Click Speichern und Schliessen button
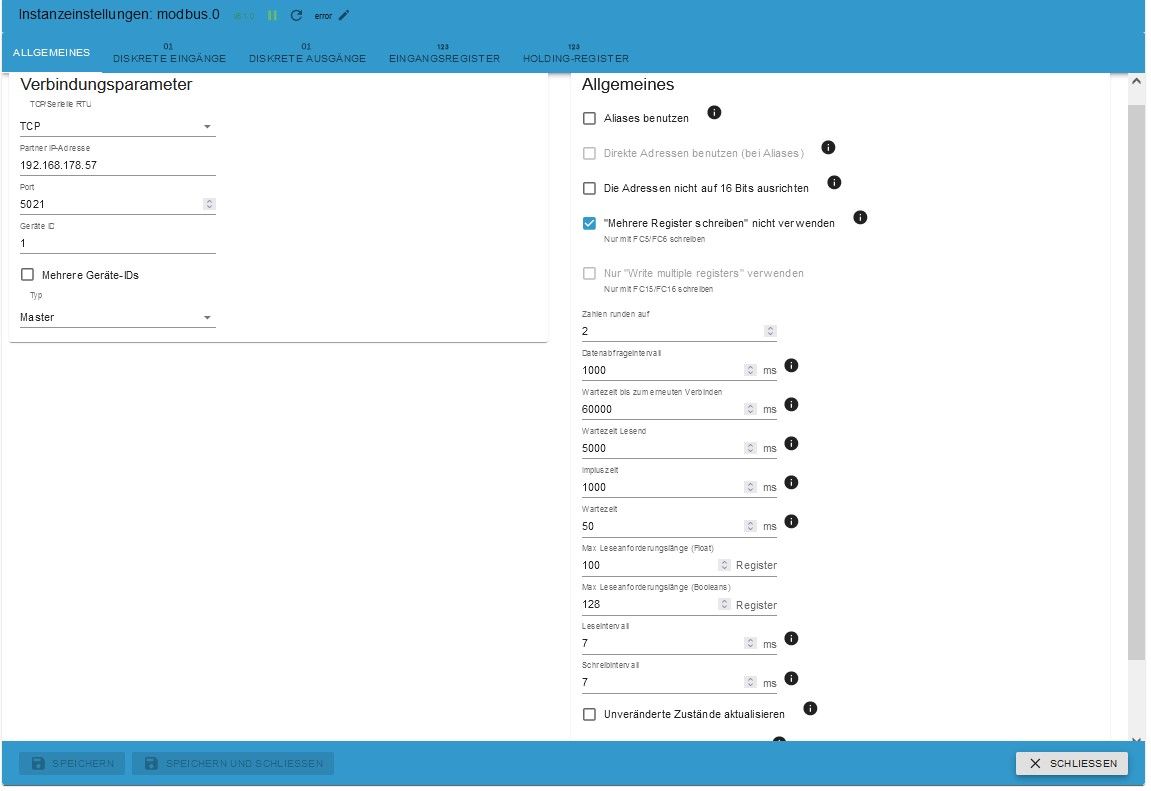The width and height of the screenshot is (1151, 791). tap(233, 763)
